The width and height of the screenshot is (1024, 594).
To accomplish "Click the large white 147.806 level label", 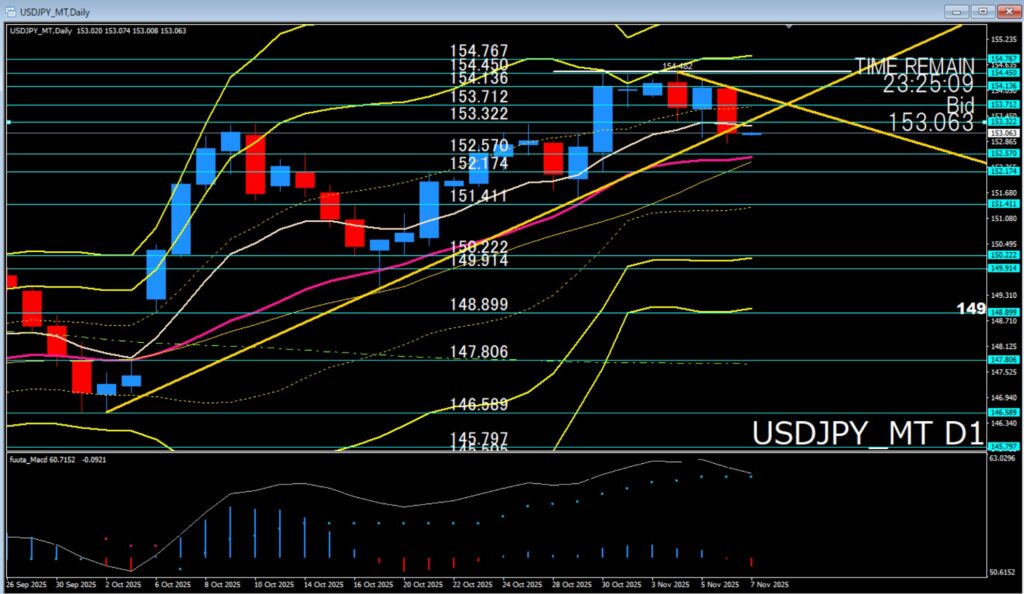I will click(x=480, y=352).
